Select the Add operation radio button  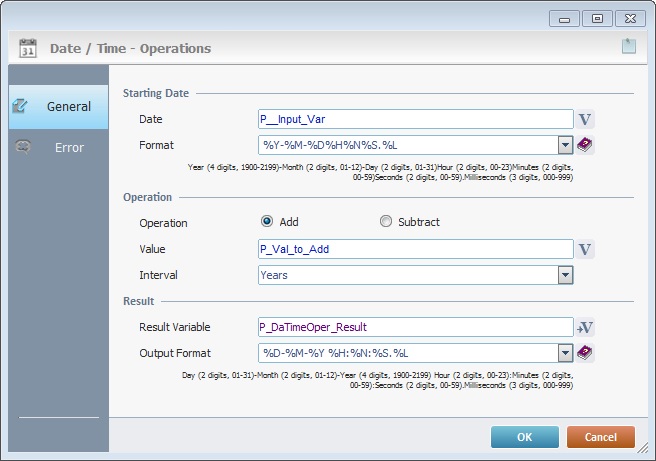tap(267, 222)
